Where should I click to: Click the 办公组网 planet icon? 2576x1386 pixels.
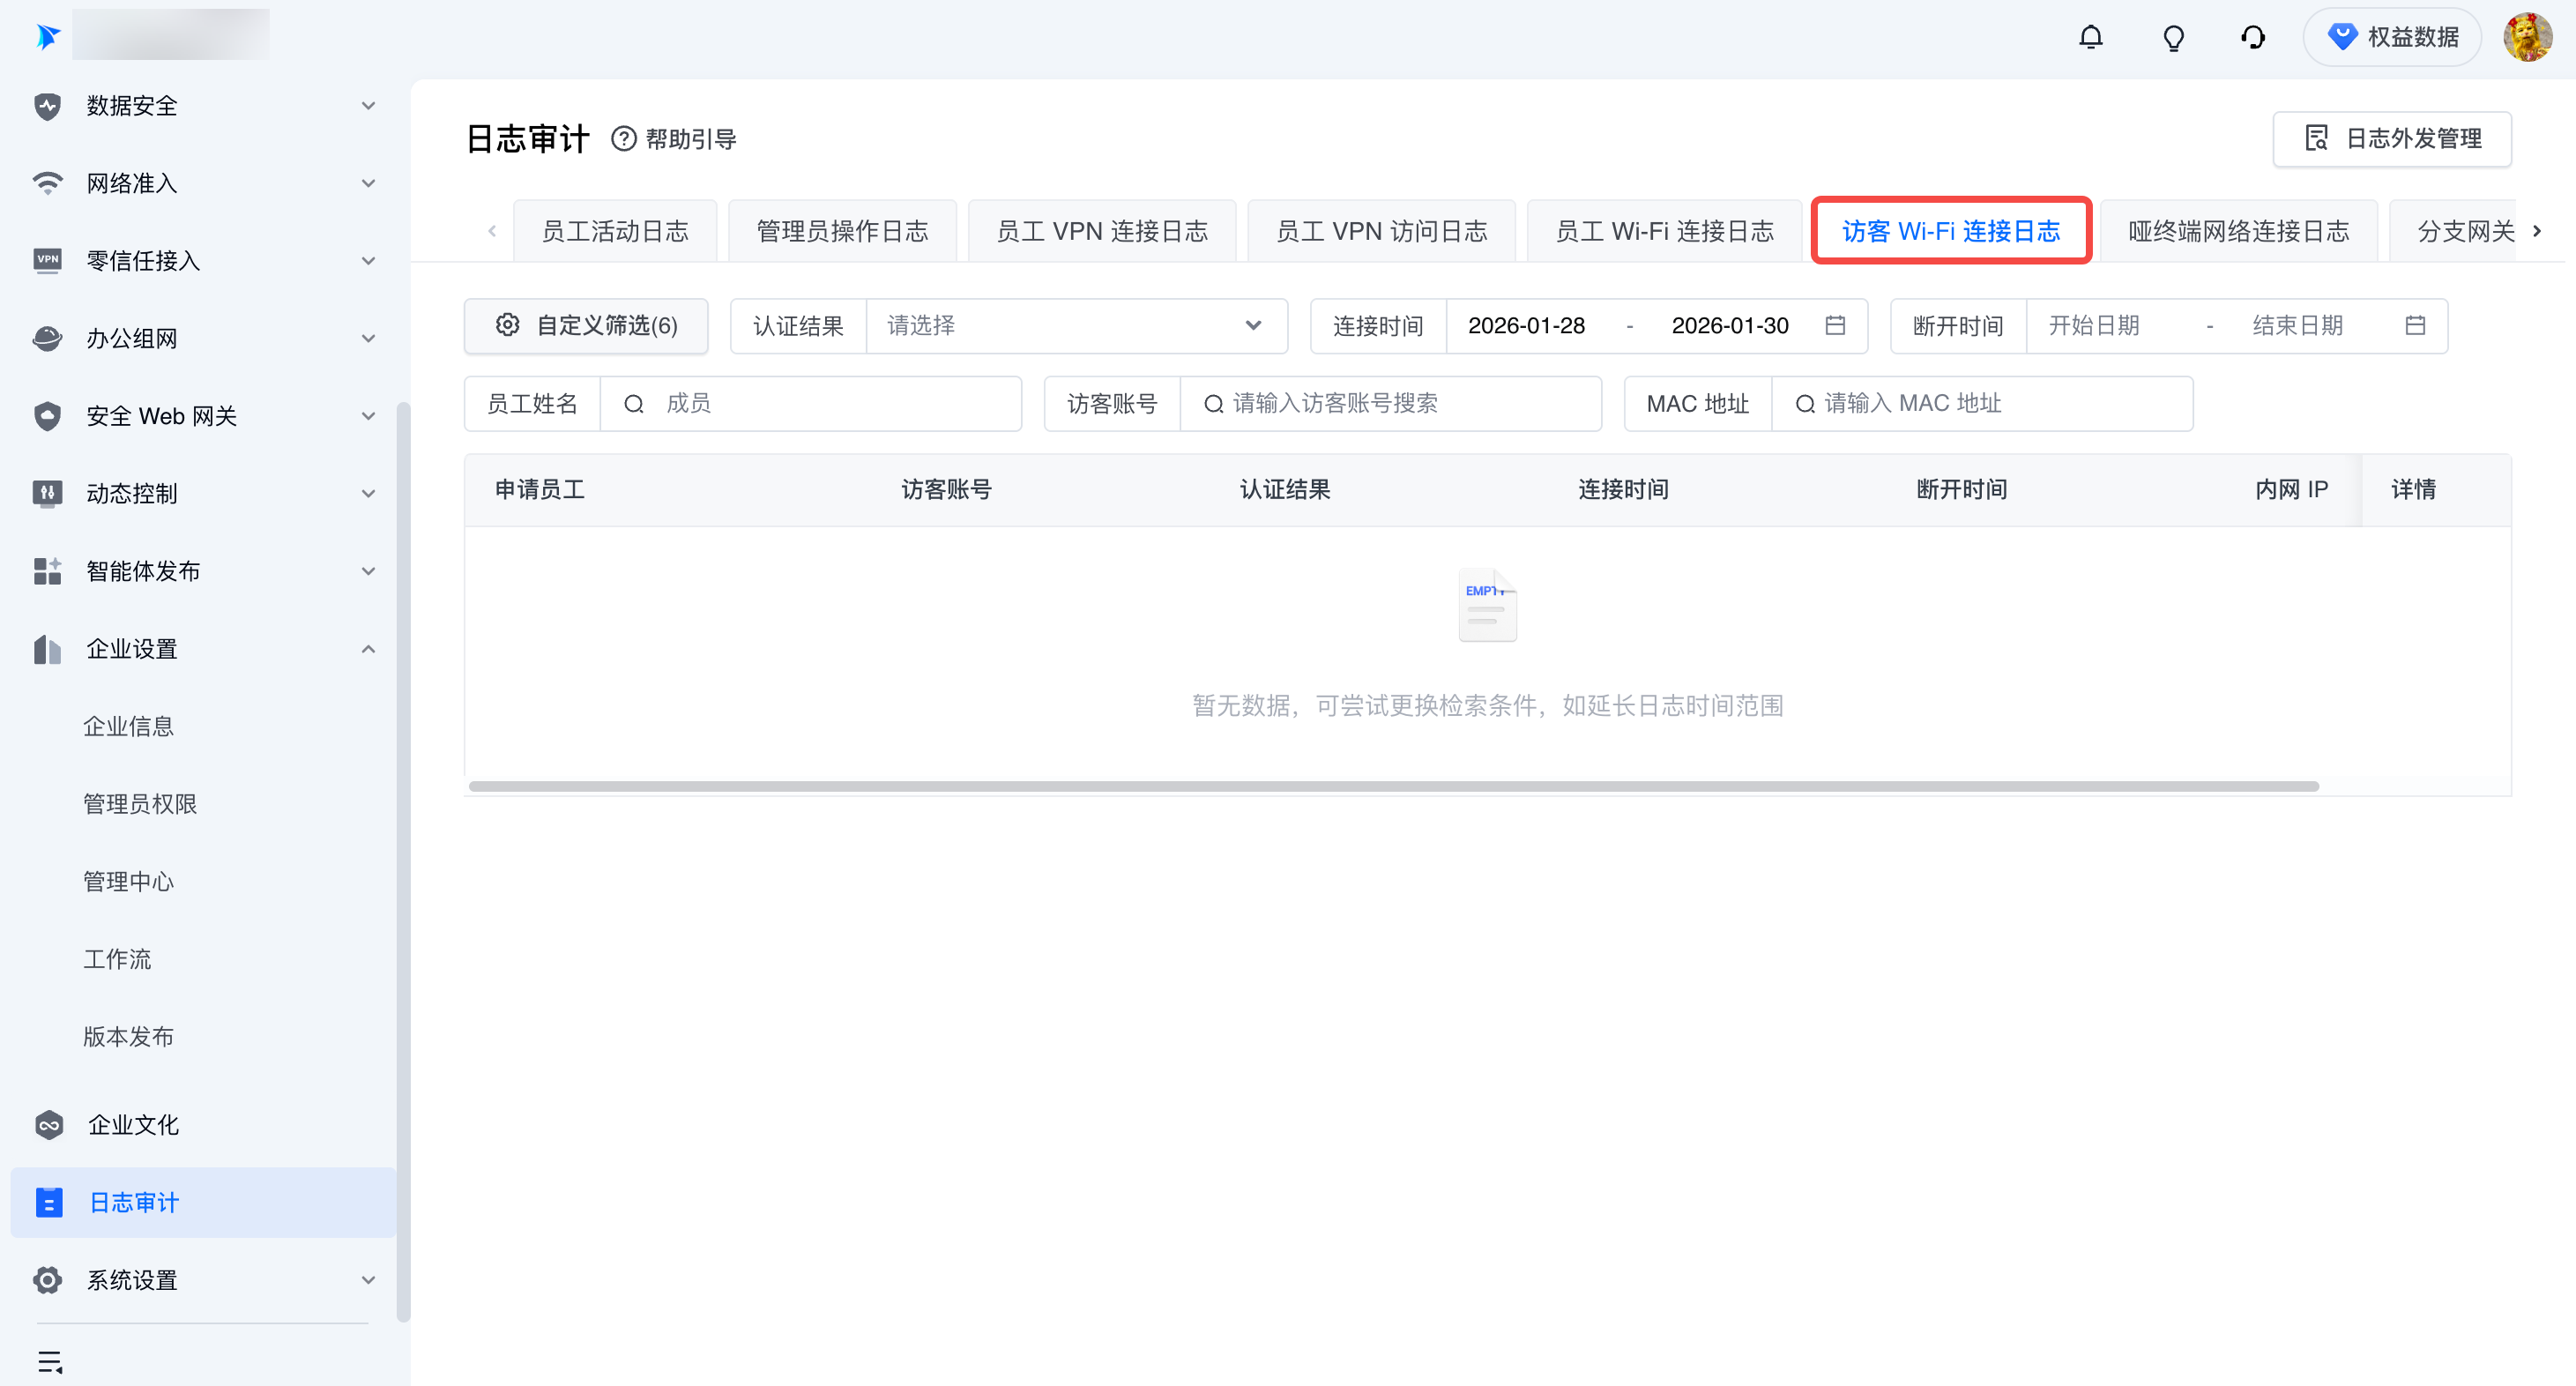click(x=47, y=338)
